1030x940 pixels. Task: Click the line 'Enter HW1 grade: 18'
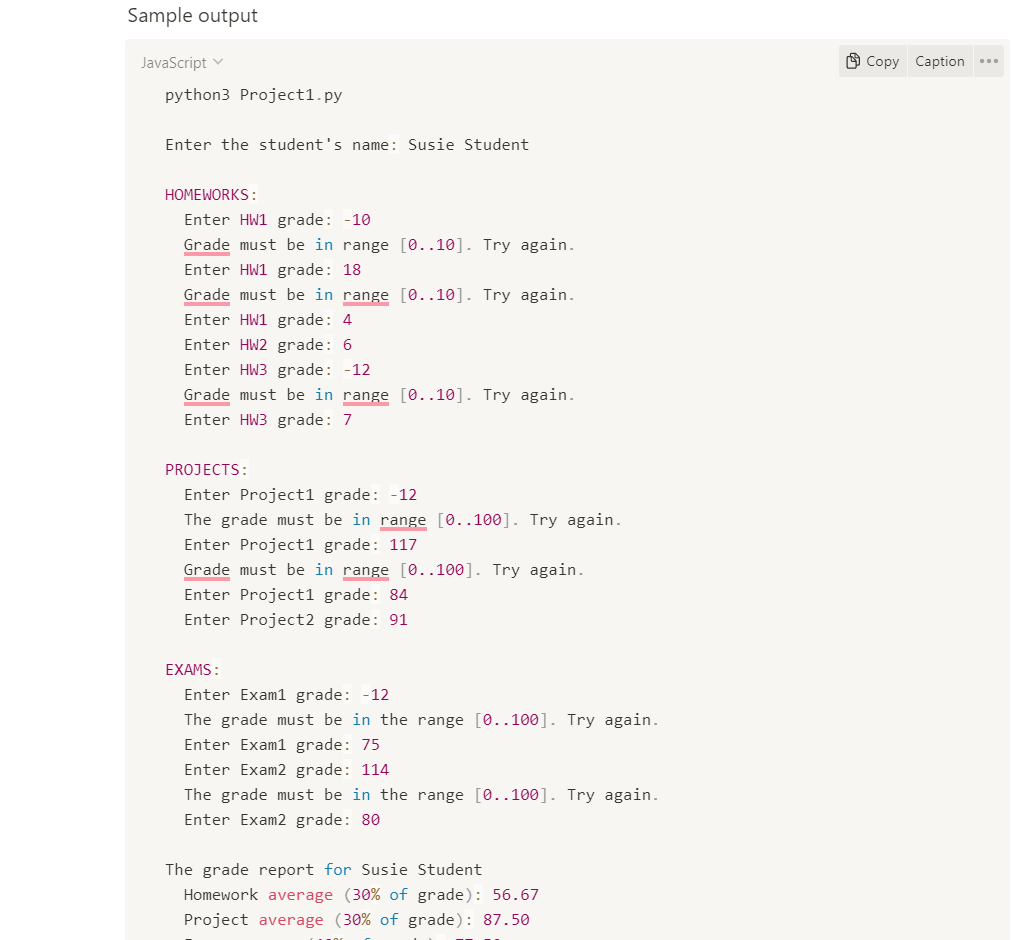[x=273, y=269]
